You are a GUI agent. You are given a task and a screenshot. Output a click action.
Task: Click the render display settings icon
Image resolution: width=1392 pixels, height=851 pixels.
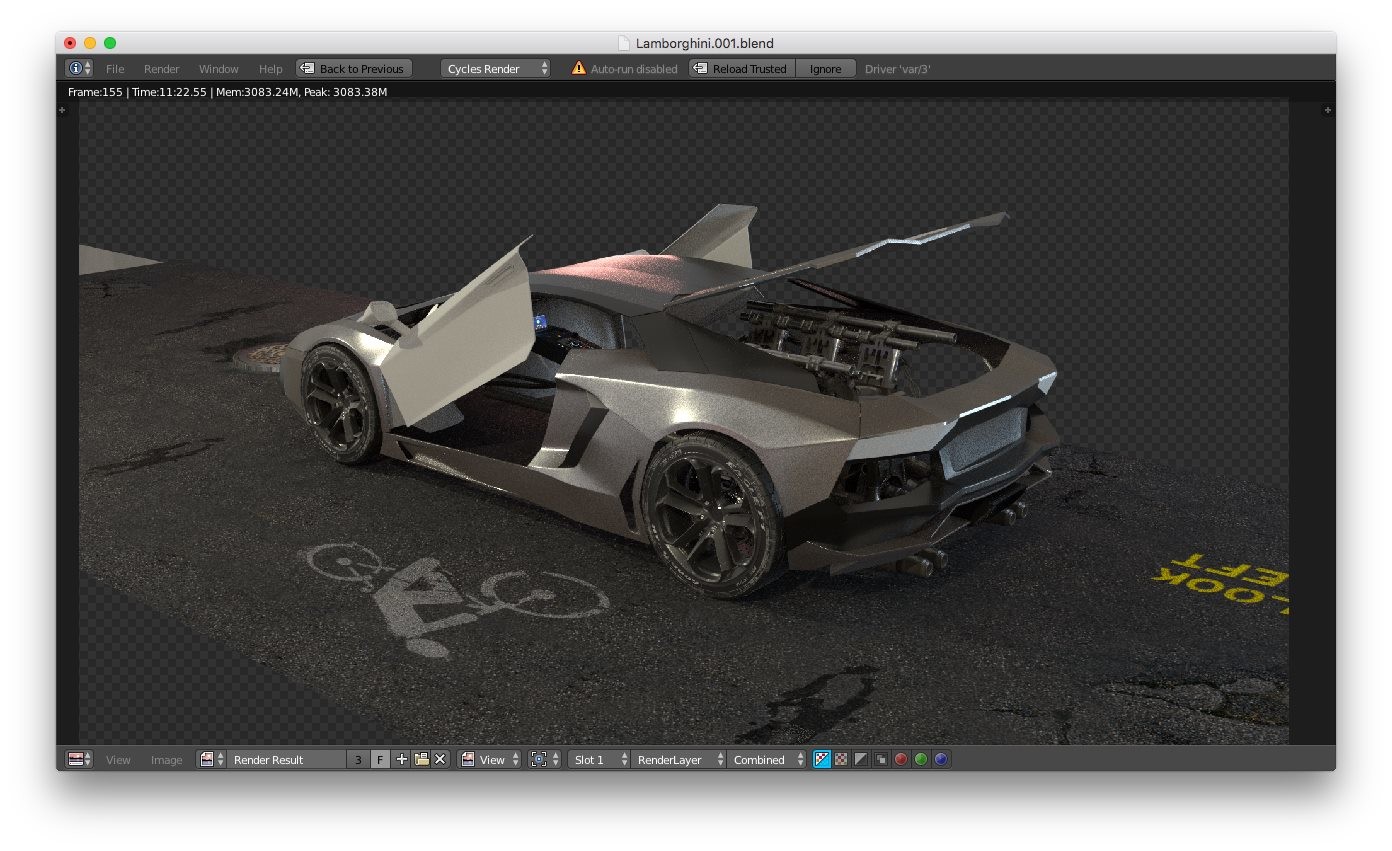coord(540,759)
